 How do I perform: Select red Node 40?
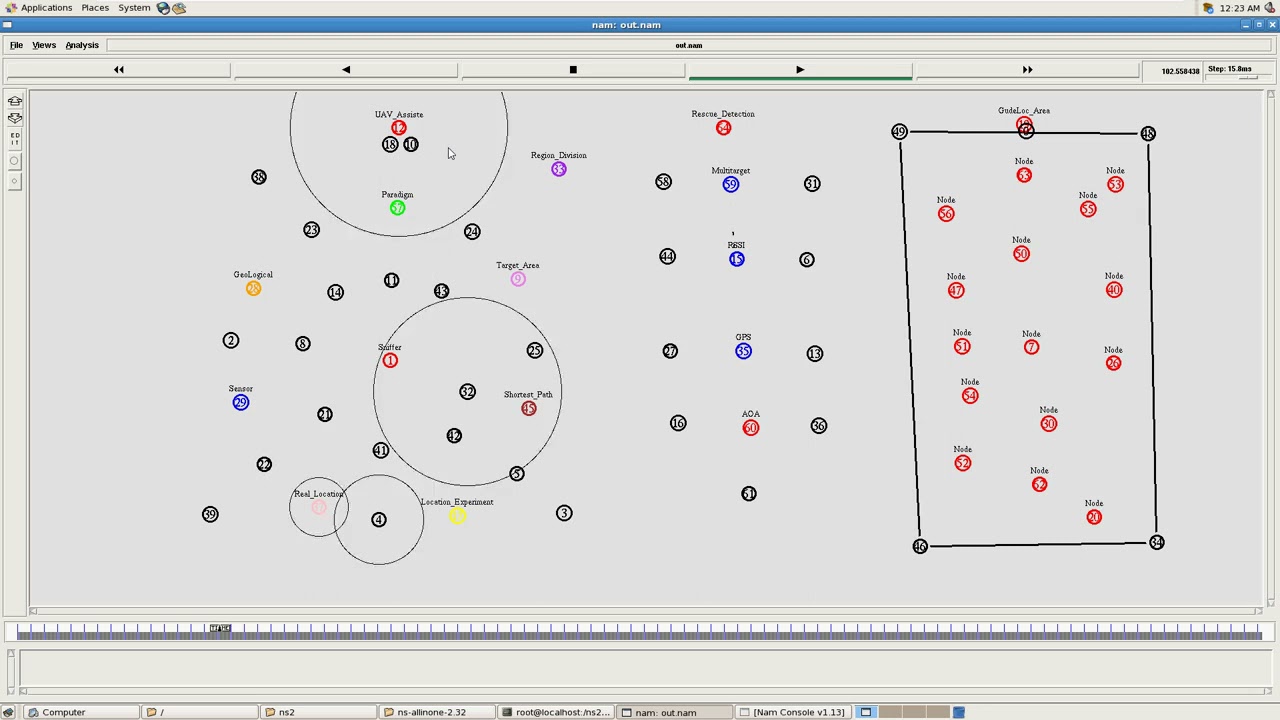click(x=1114, y=290)
